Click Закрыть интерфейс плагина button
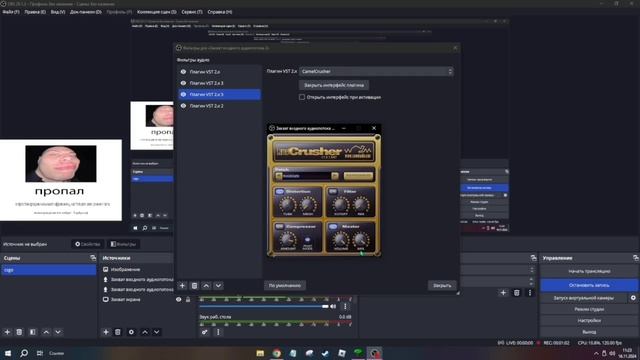The height and width of the screenshot is (360, 640). coord(334,85)
